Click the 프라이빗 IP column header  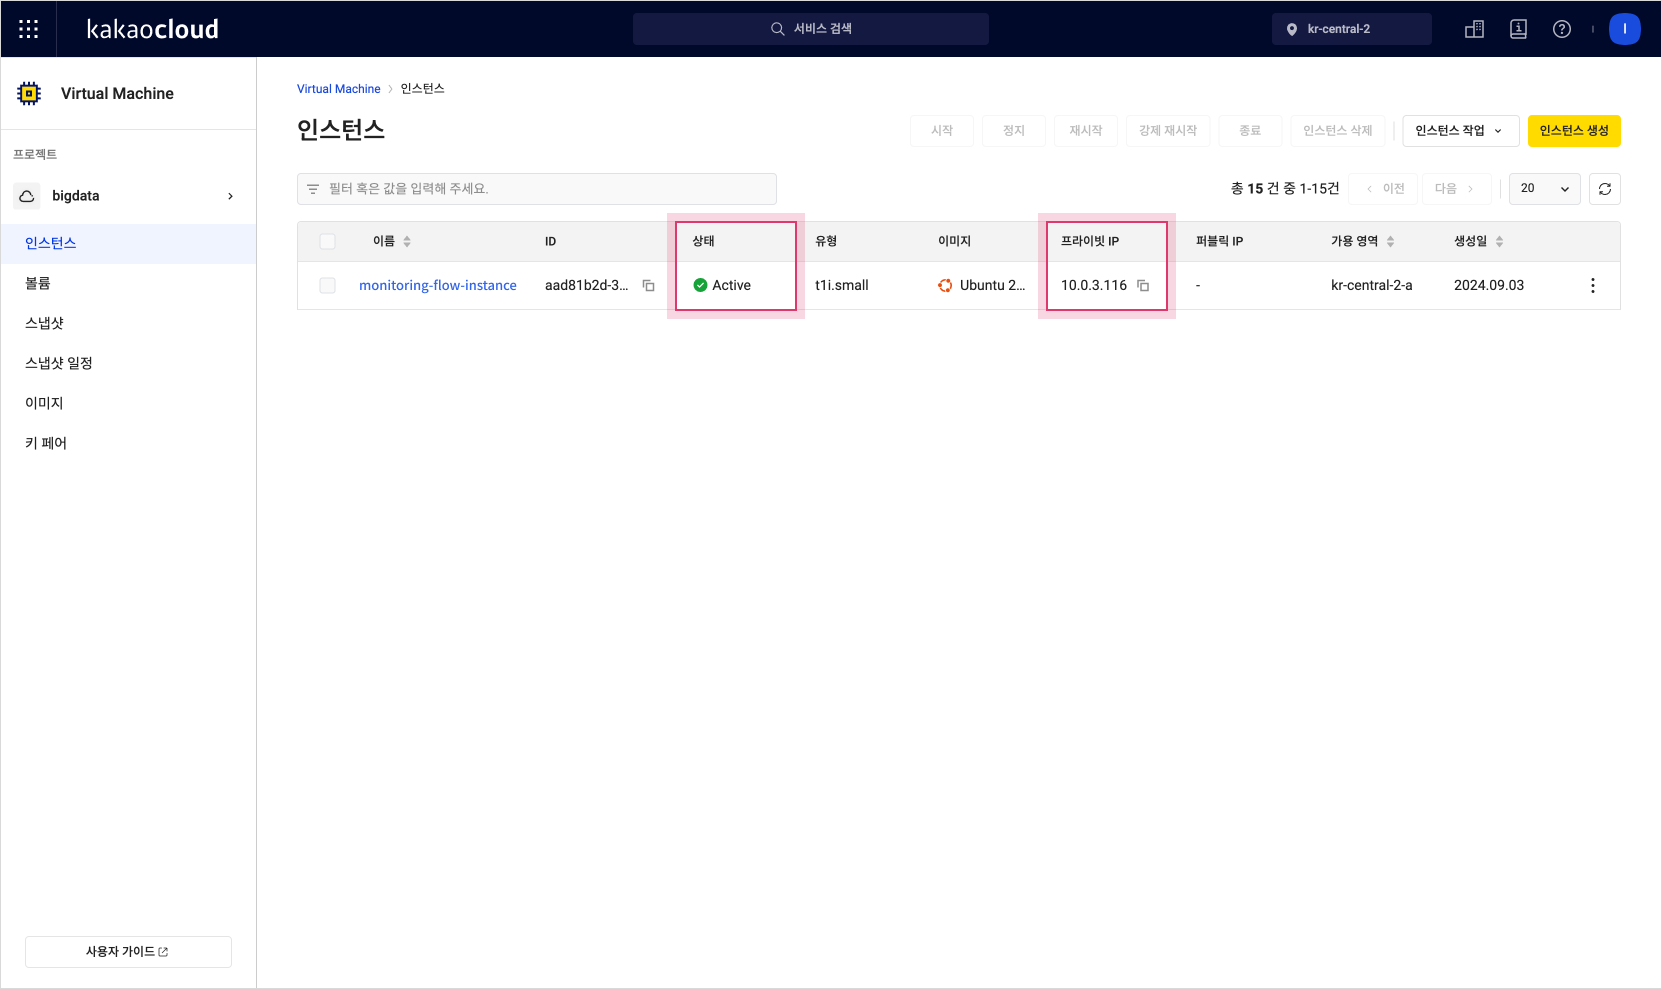[x=1090, y=241]
